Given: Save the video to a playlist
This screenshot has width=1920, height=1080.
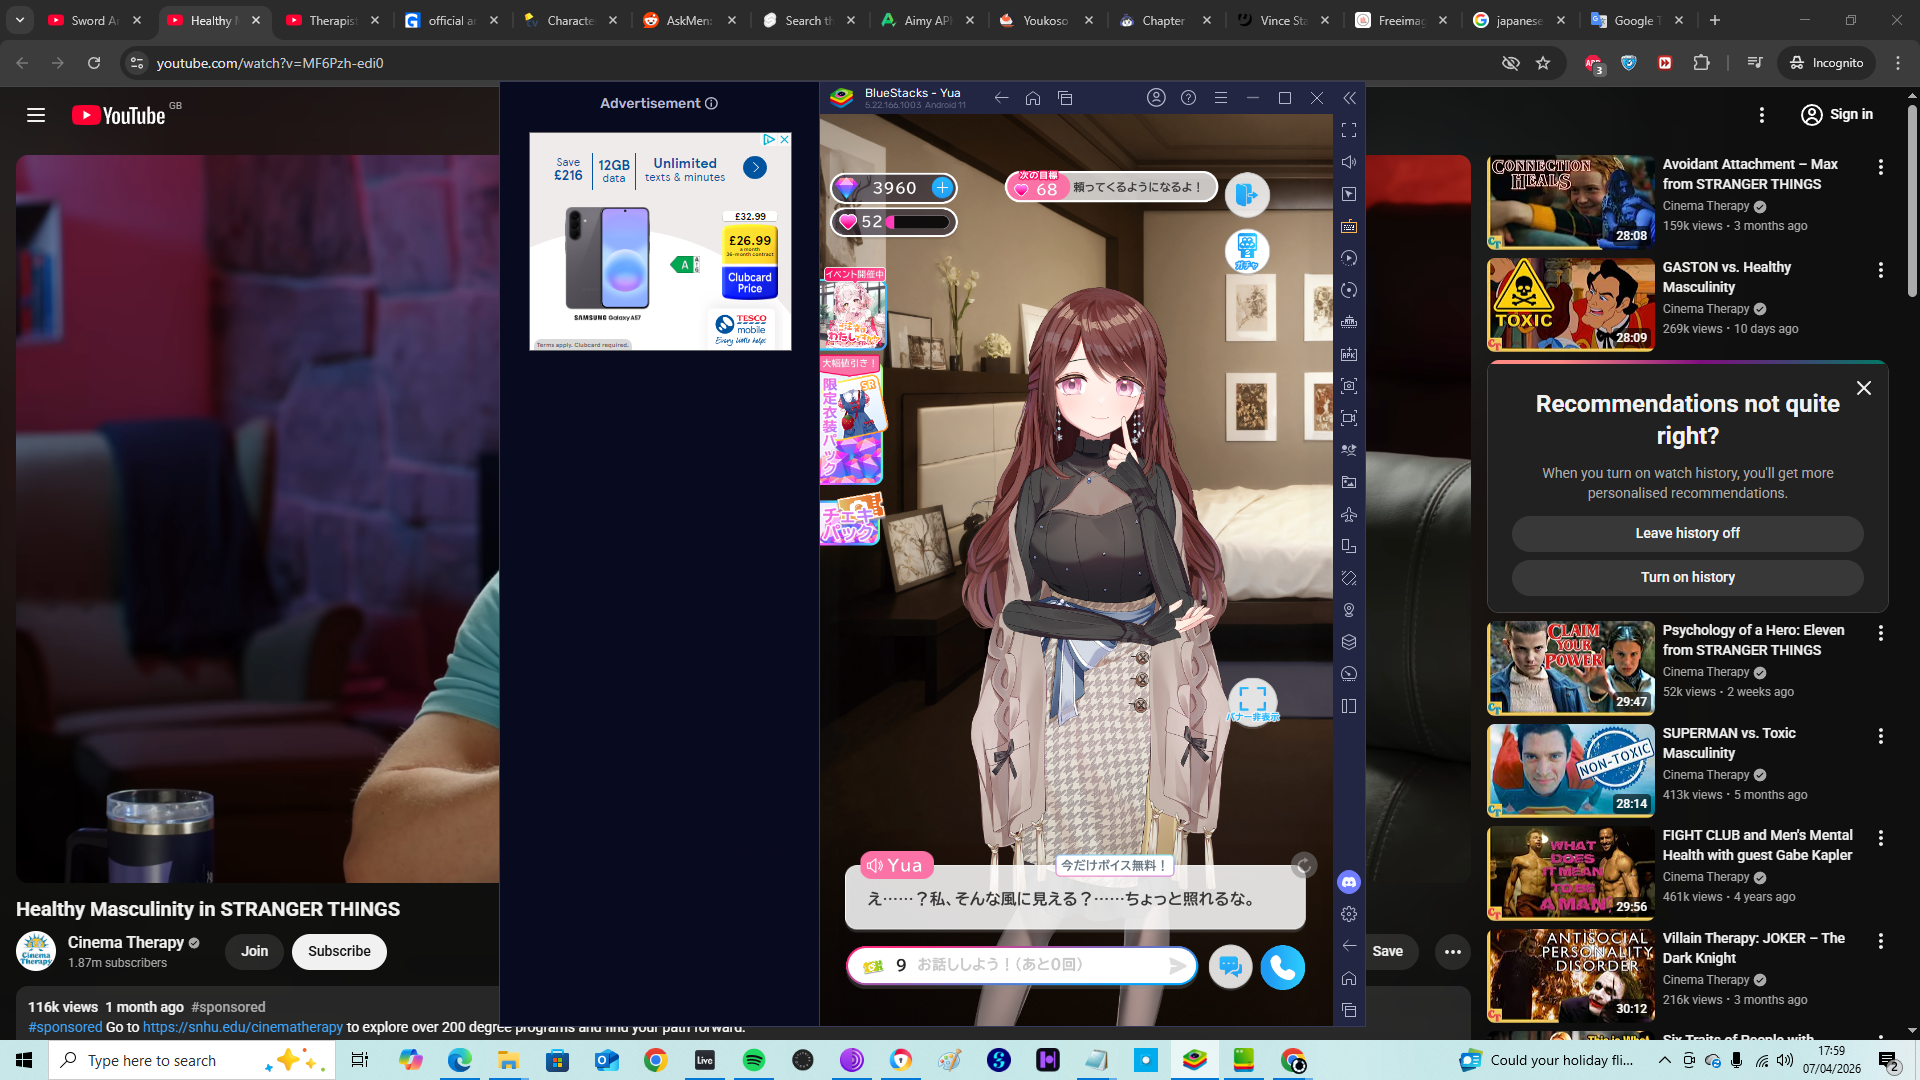Looking at the screenshot, I should point(1387,951).
